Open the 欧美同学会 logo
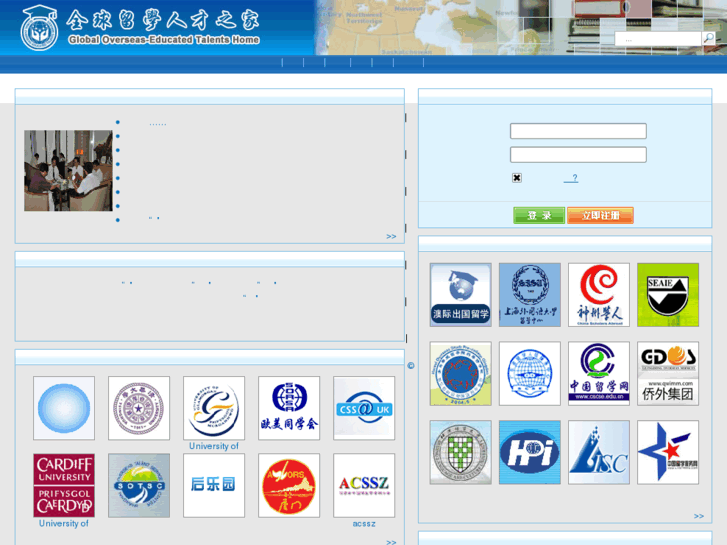Image resolution: width=727 pixels, height=545 pixels. (289, 408)
